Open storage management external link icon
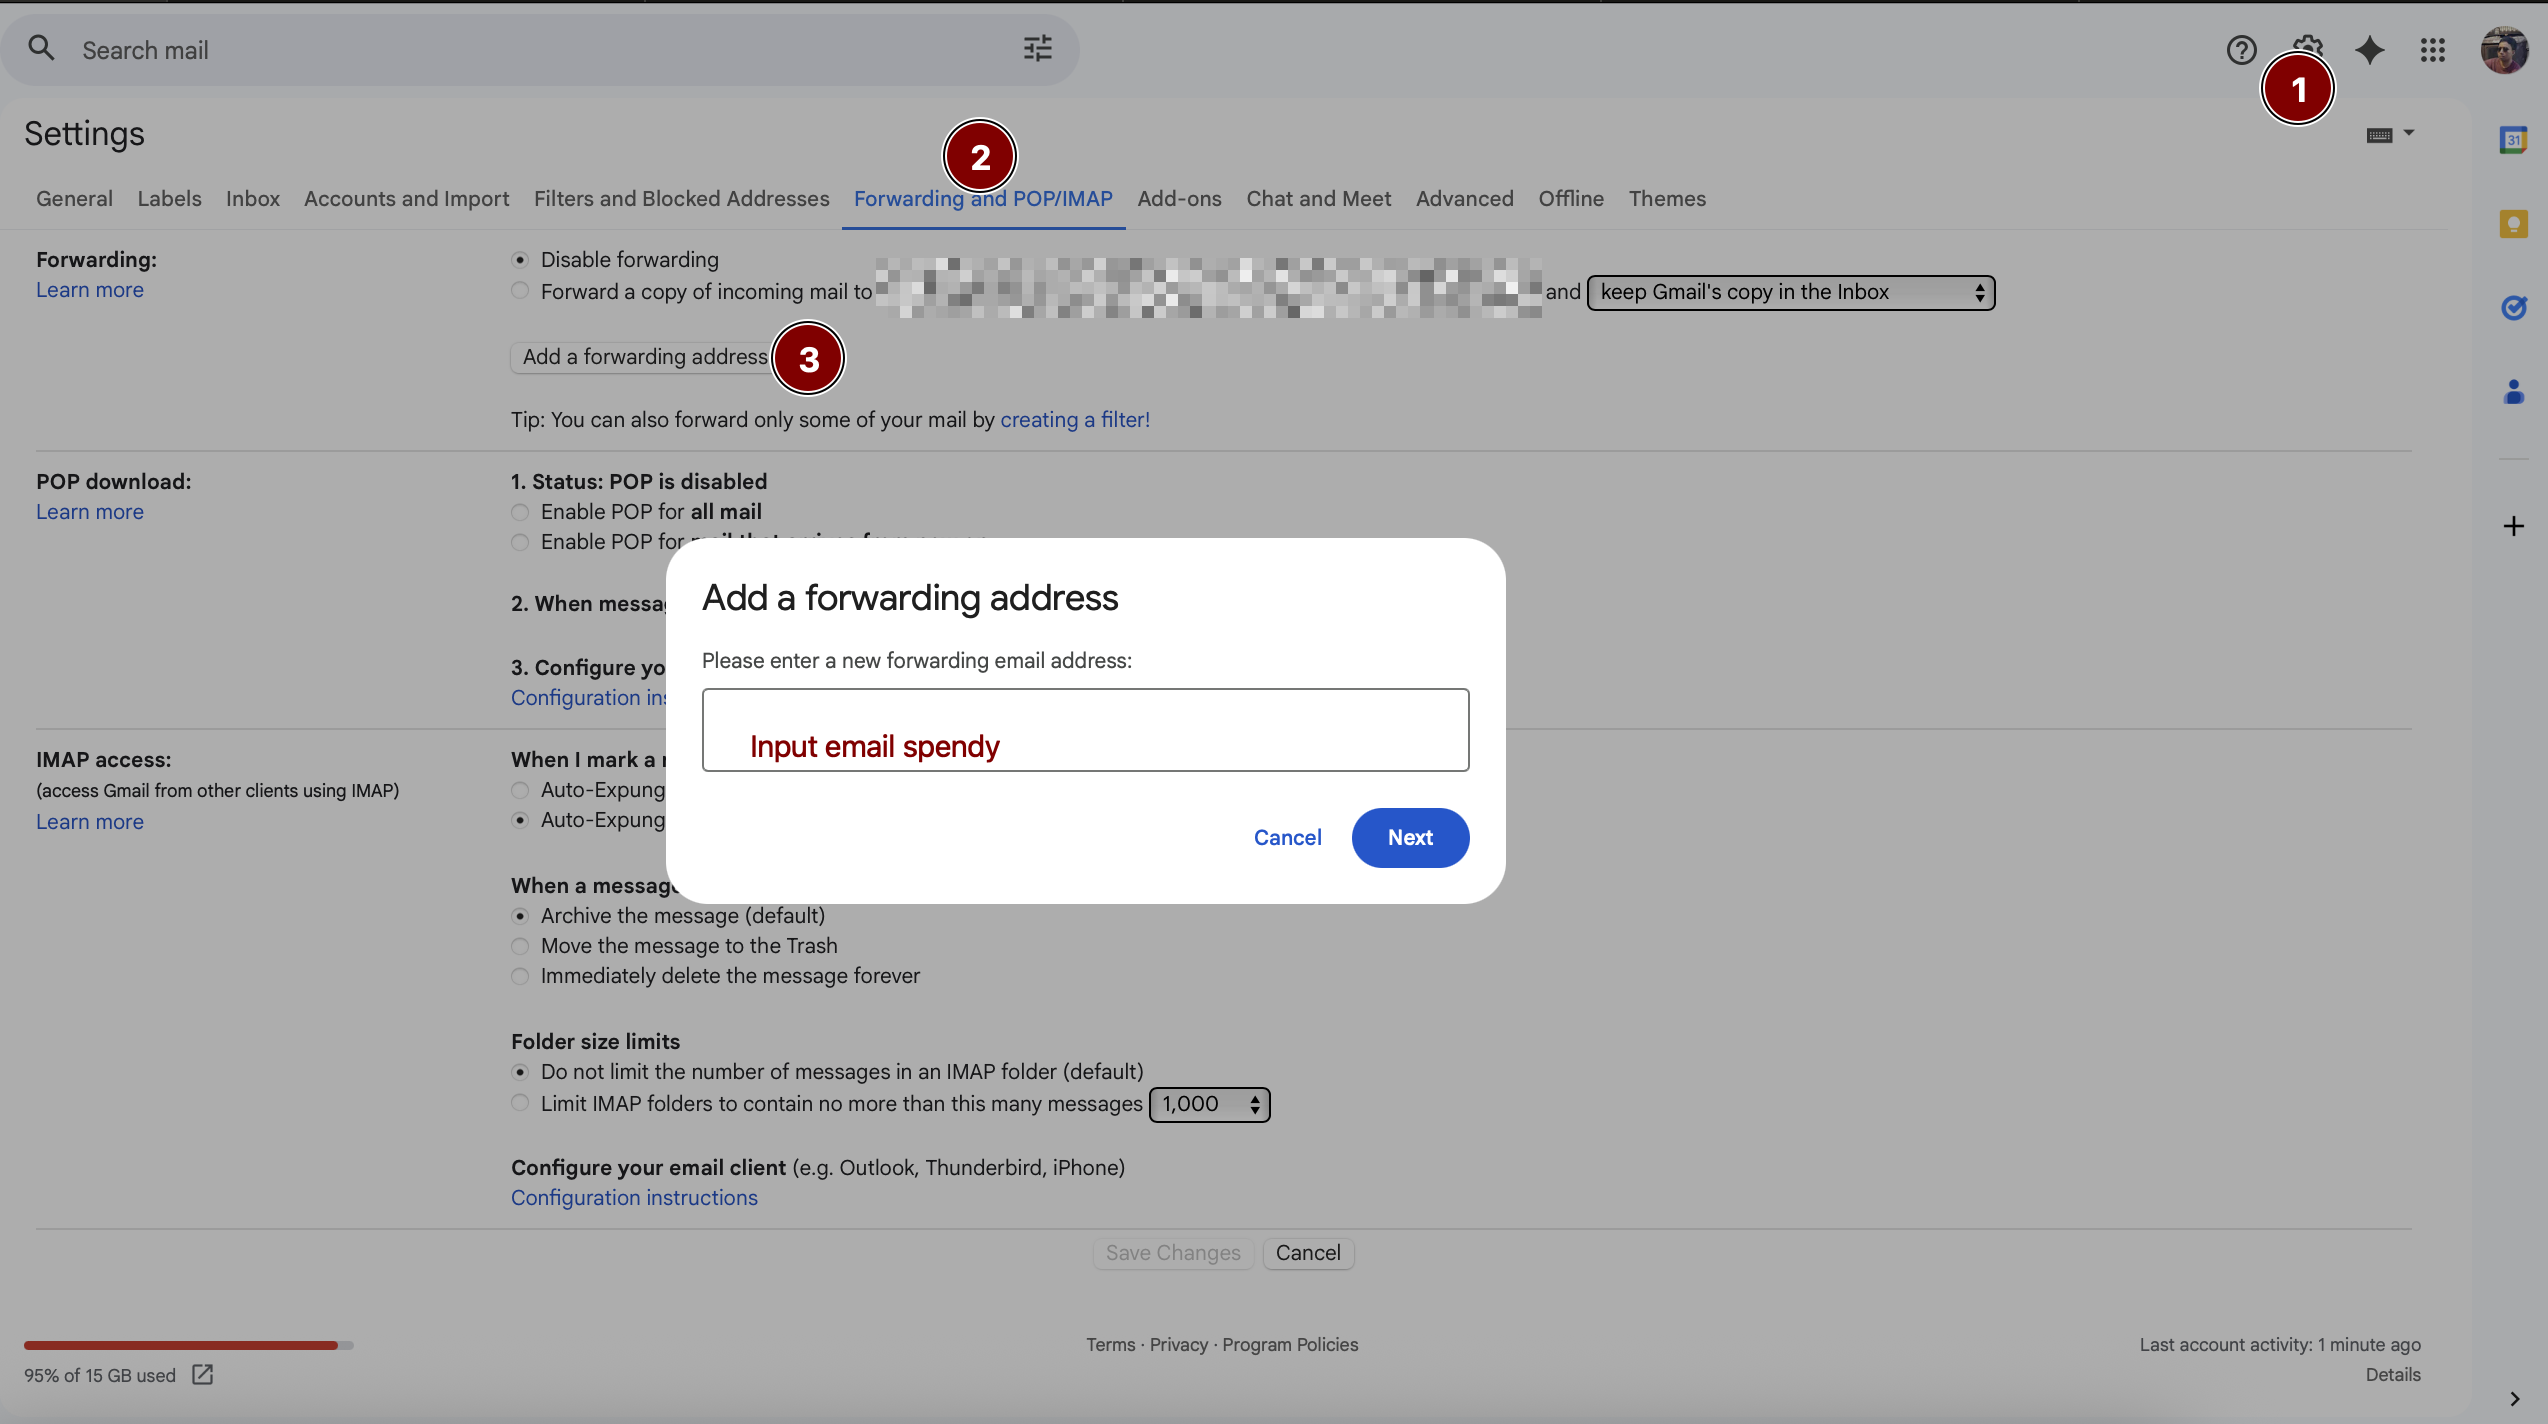 202,1375
